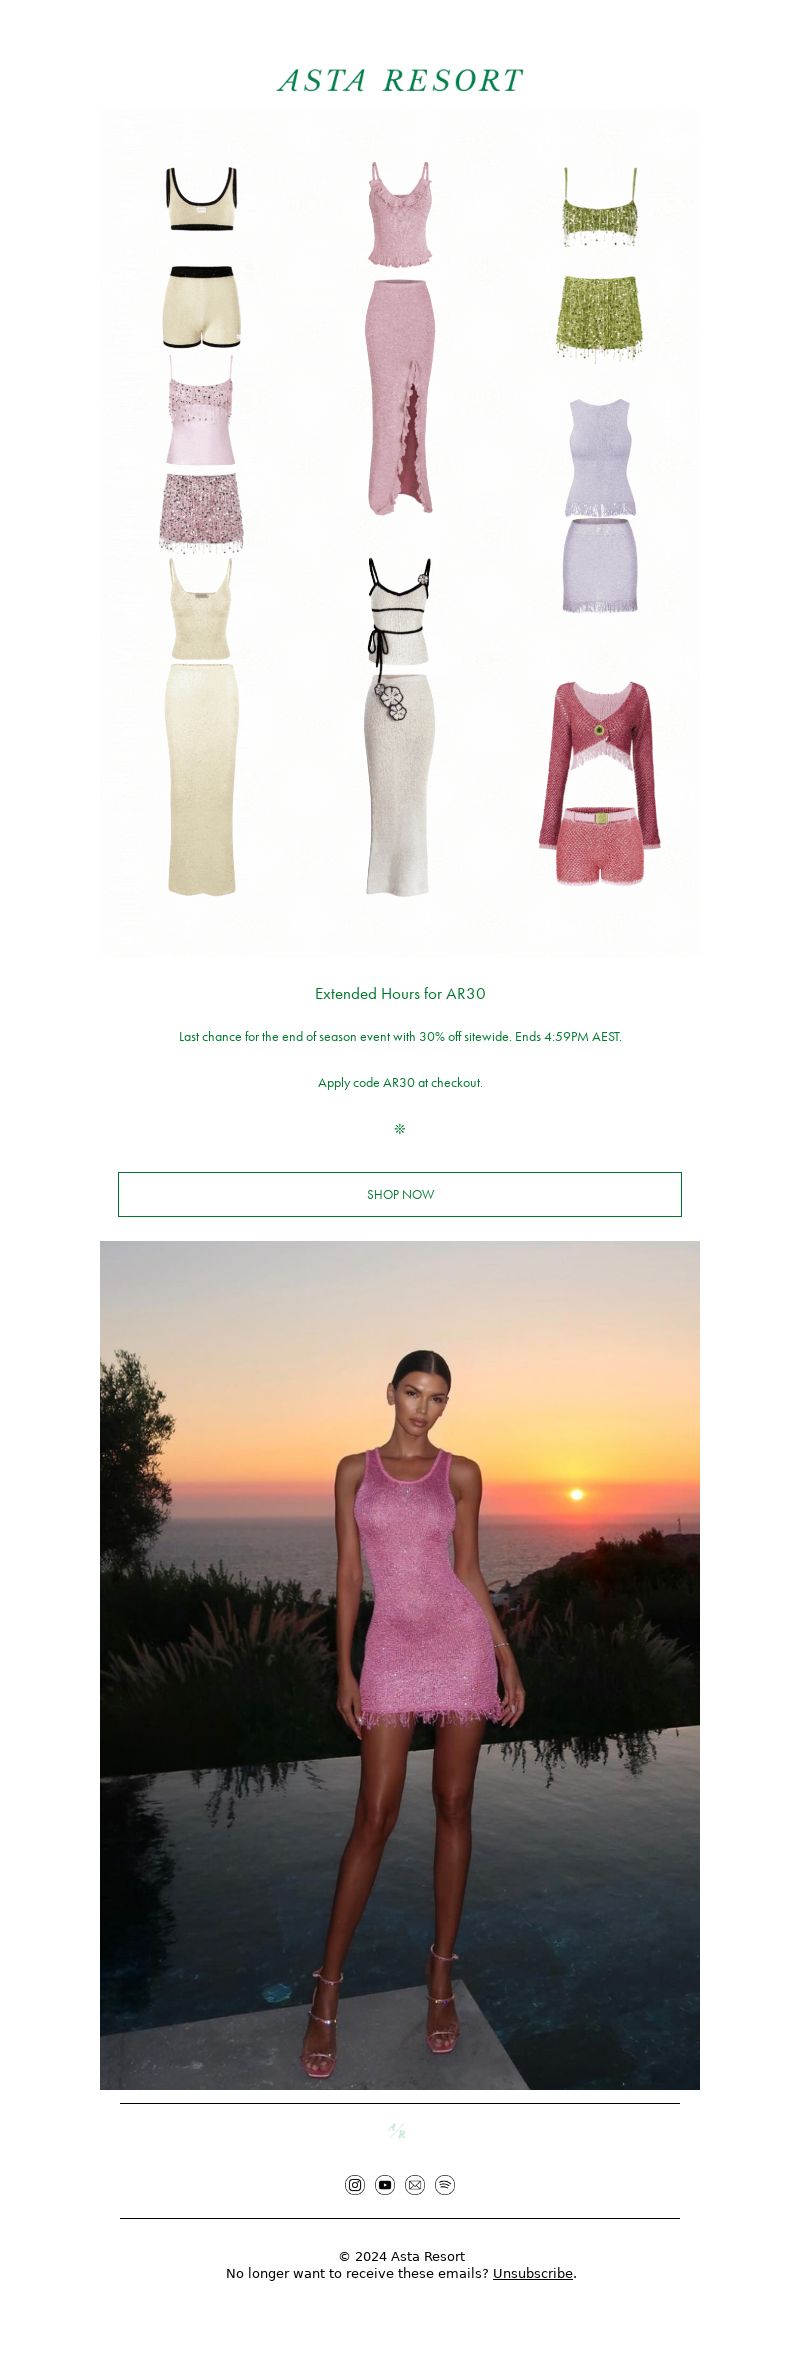Open the sunset pink dress photo

(400, 1665)
